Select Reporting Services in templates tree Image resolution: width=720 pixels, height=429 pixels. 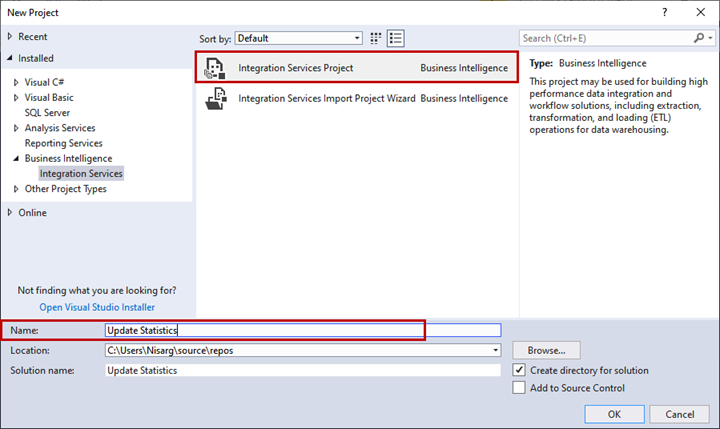click(x=63, y=143)
